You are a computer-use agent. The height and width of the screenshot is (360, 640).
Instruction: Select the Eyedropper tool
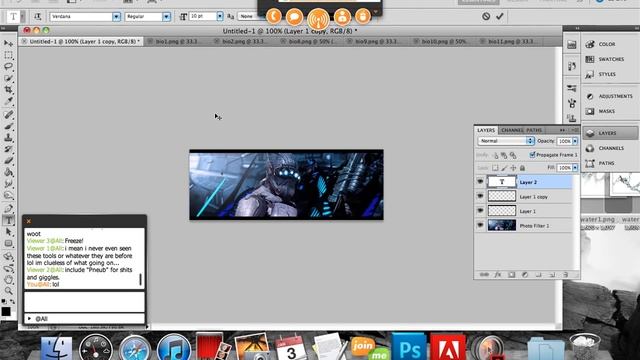click(9, 101)
